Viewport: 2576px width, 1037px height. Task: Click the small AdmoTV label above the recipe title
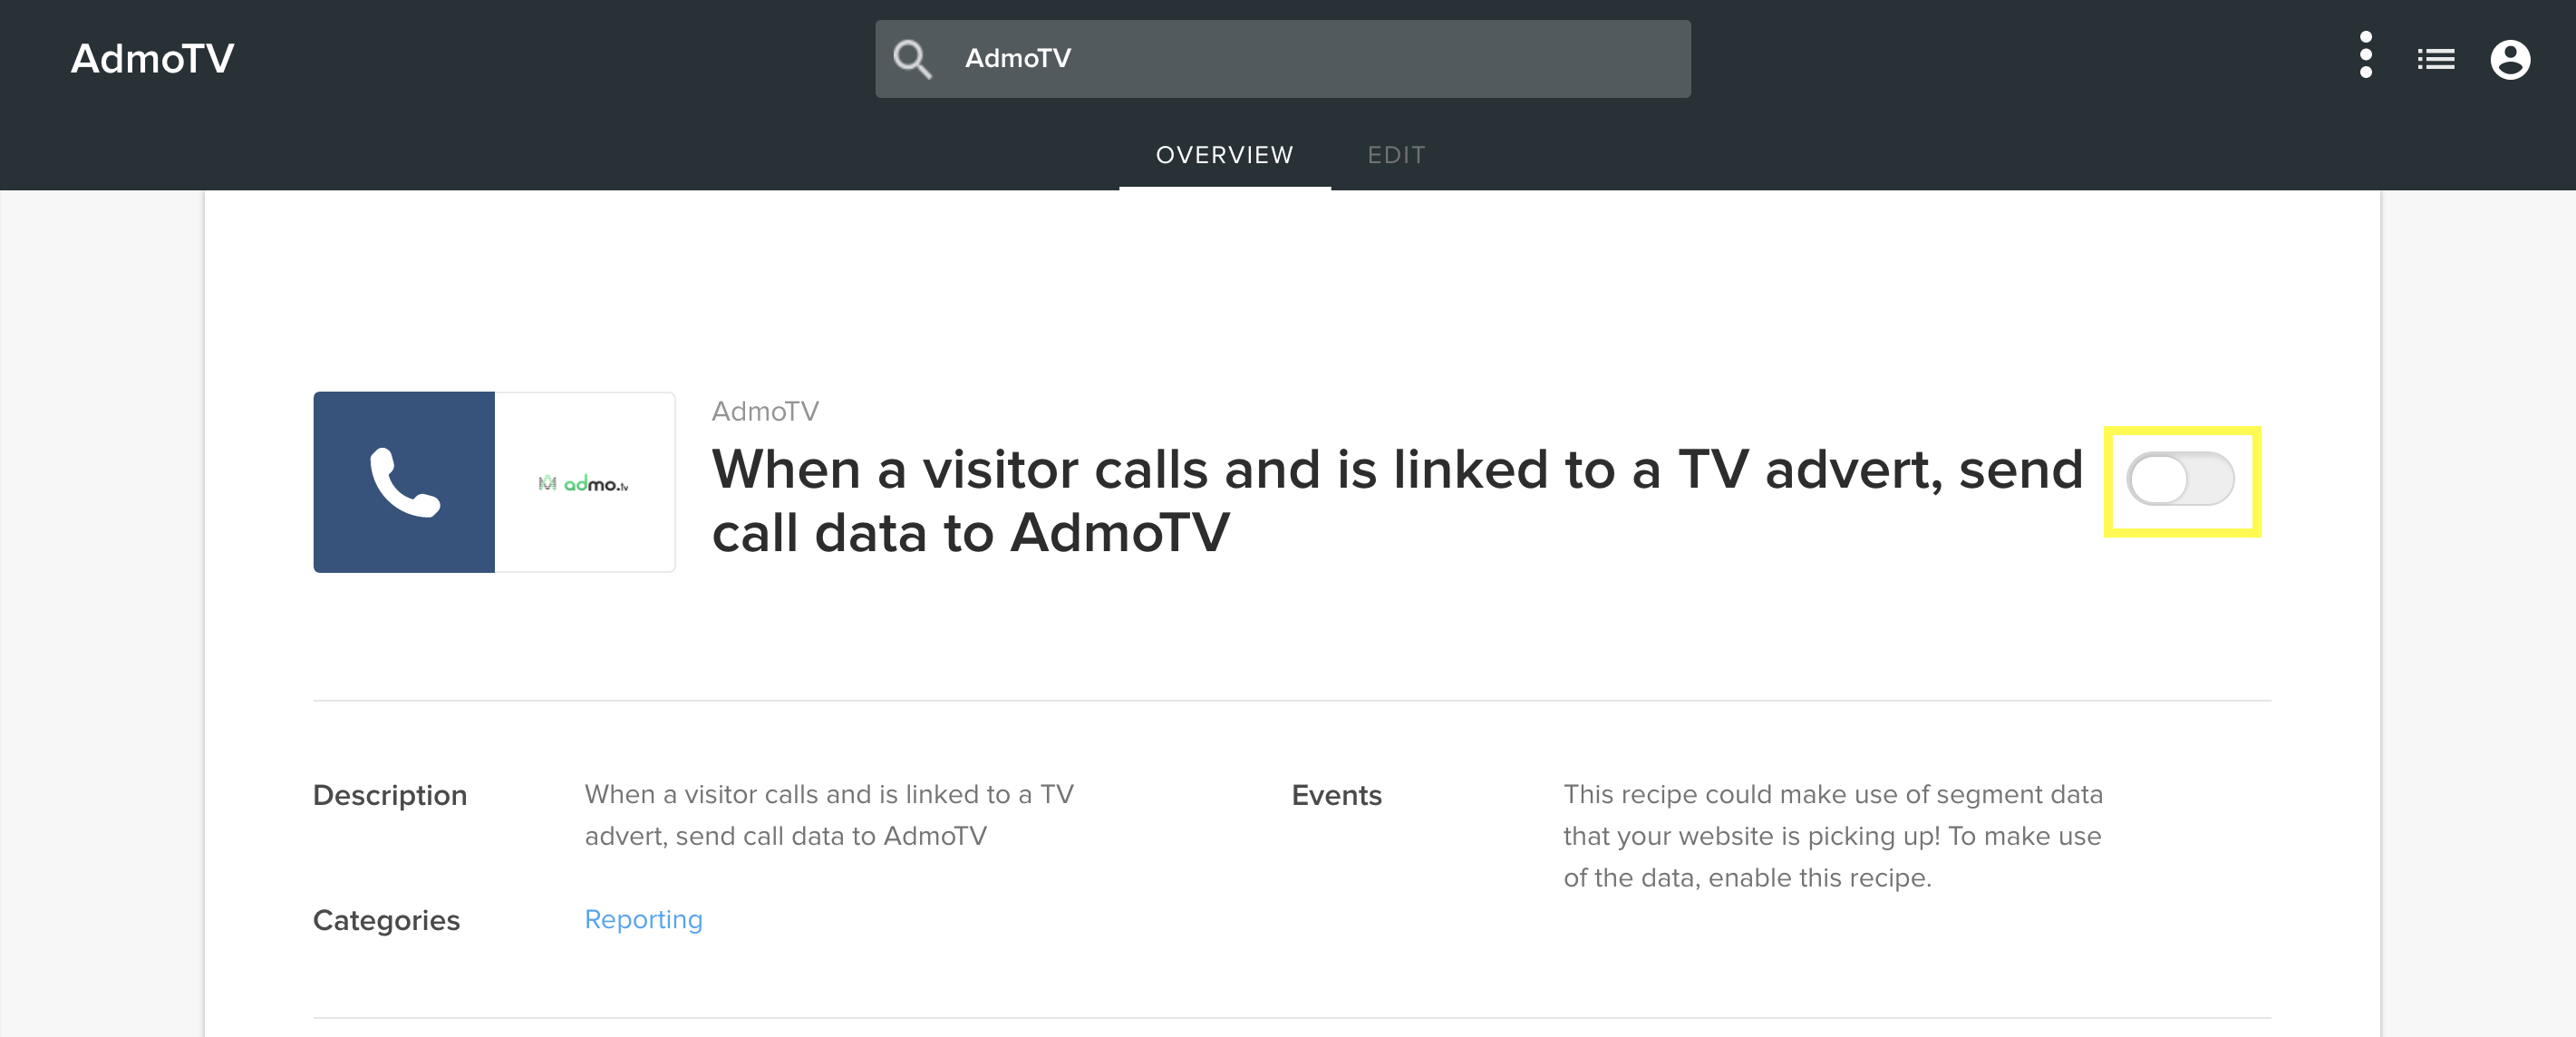[765, 411]
